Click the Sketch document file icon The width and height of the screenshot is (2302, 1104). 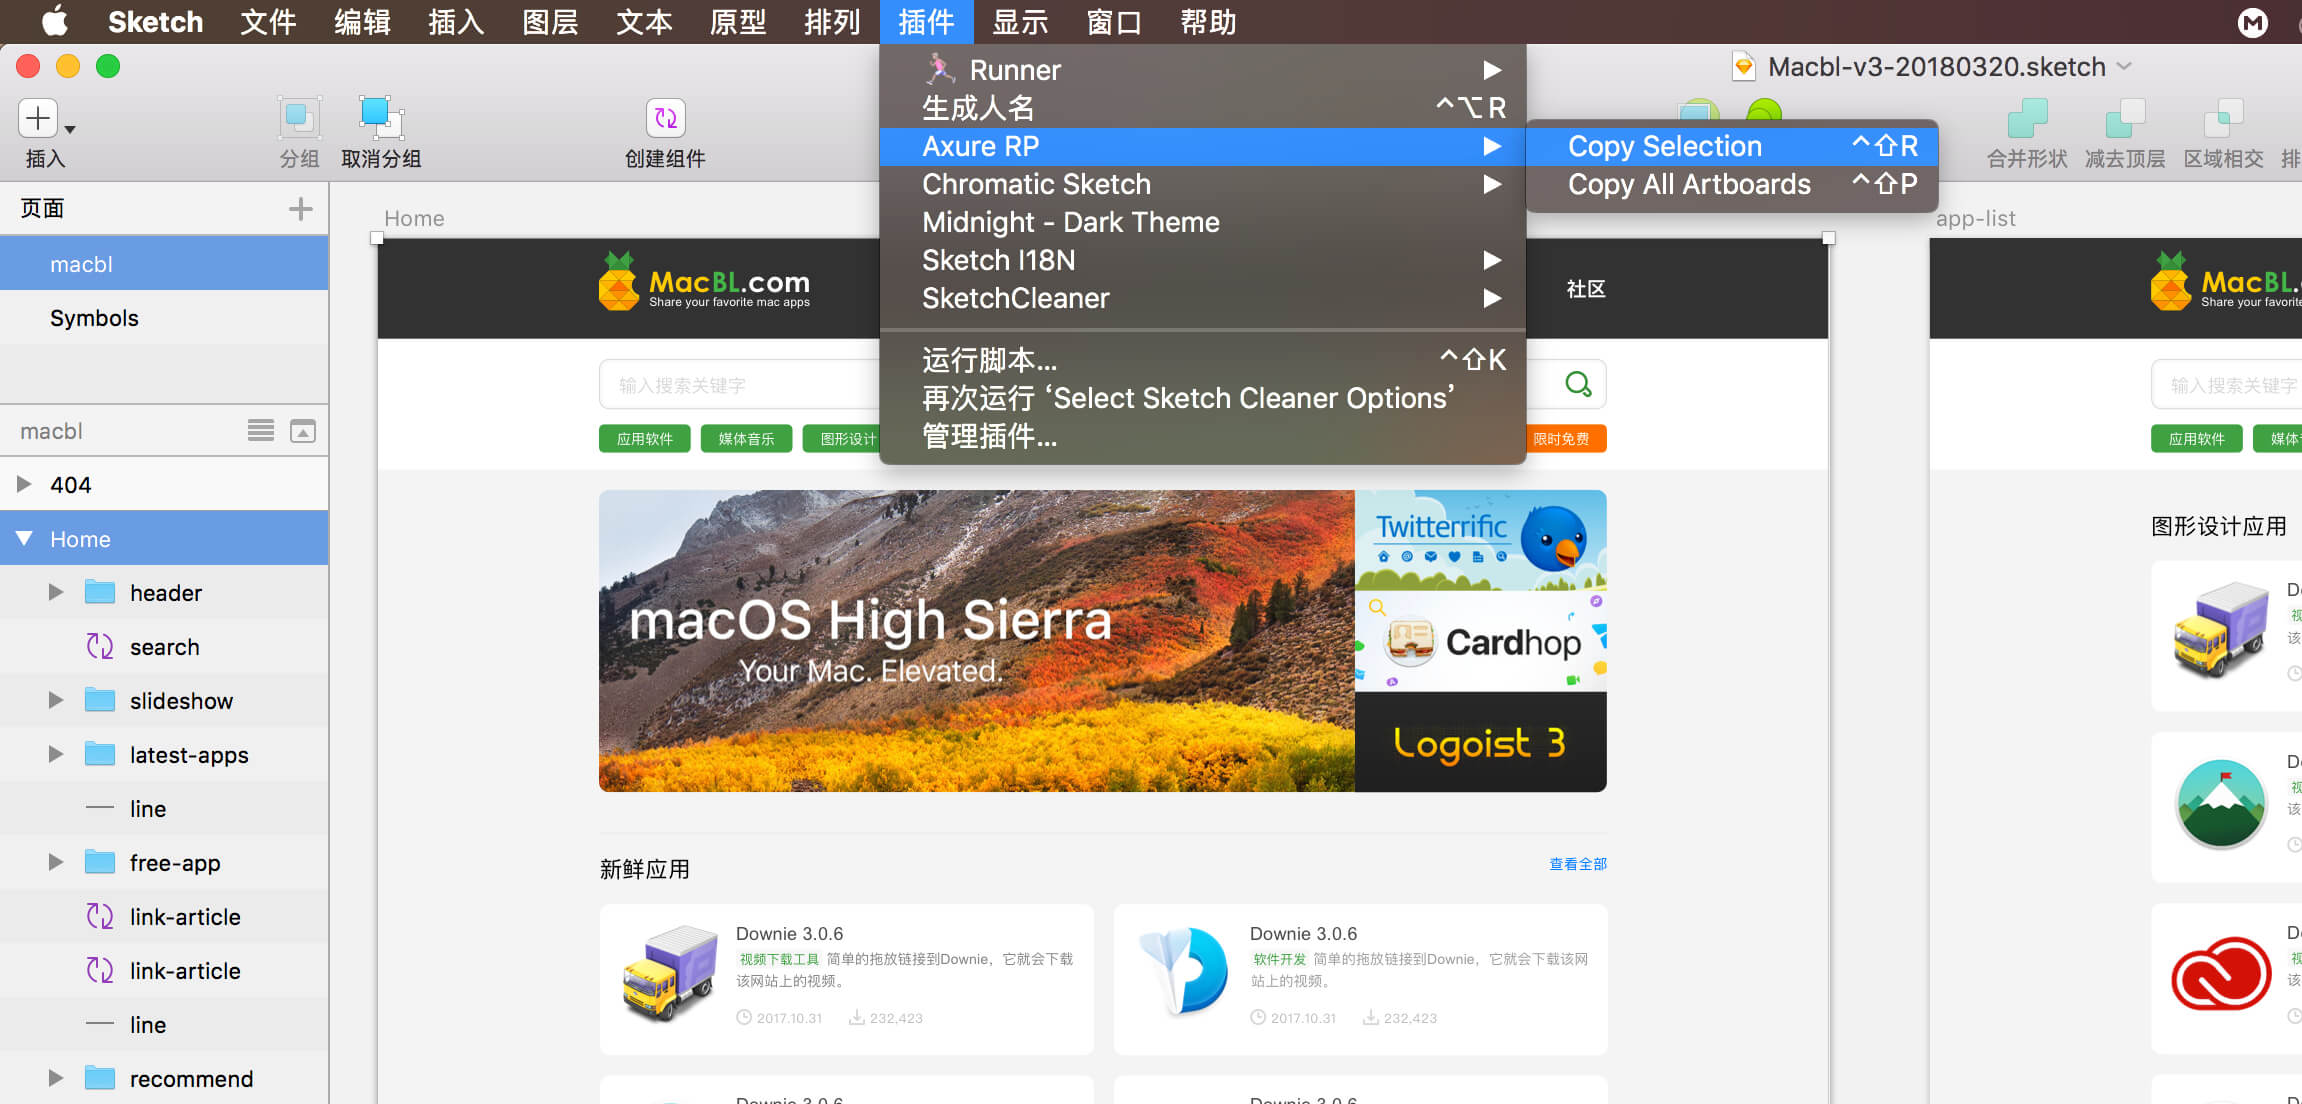1744,67
